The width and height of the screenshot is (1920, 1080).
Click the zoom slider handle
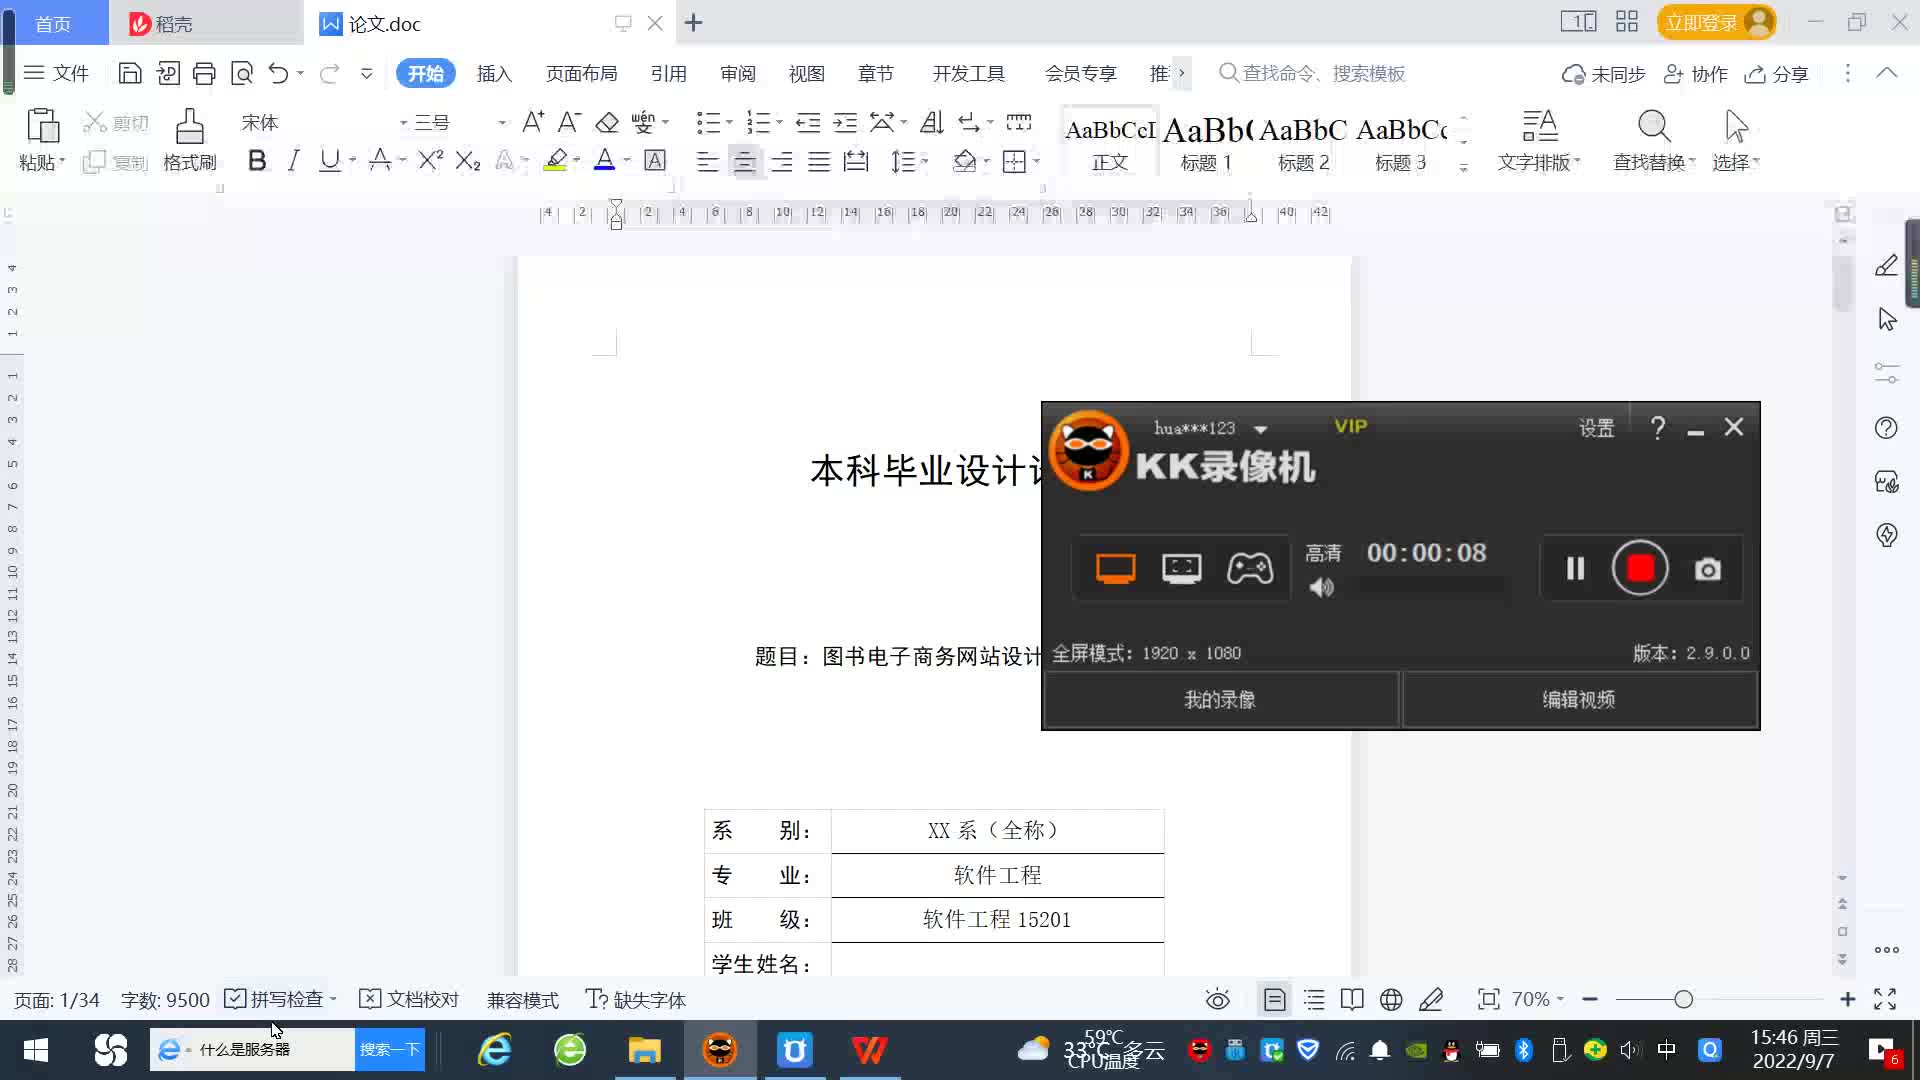(1683, 999)
